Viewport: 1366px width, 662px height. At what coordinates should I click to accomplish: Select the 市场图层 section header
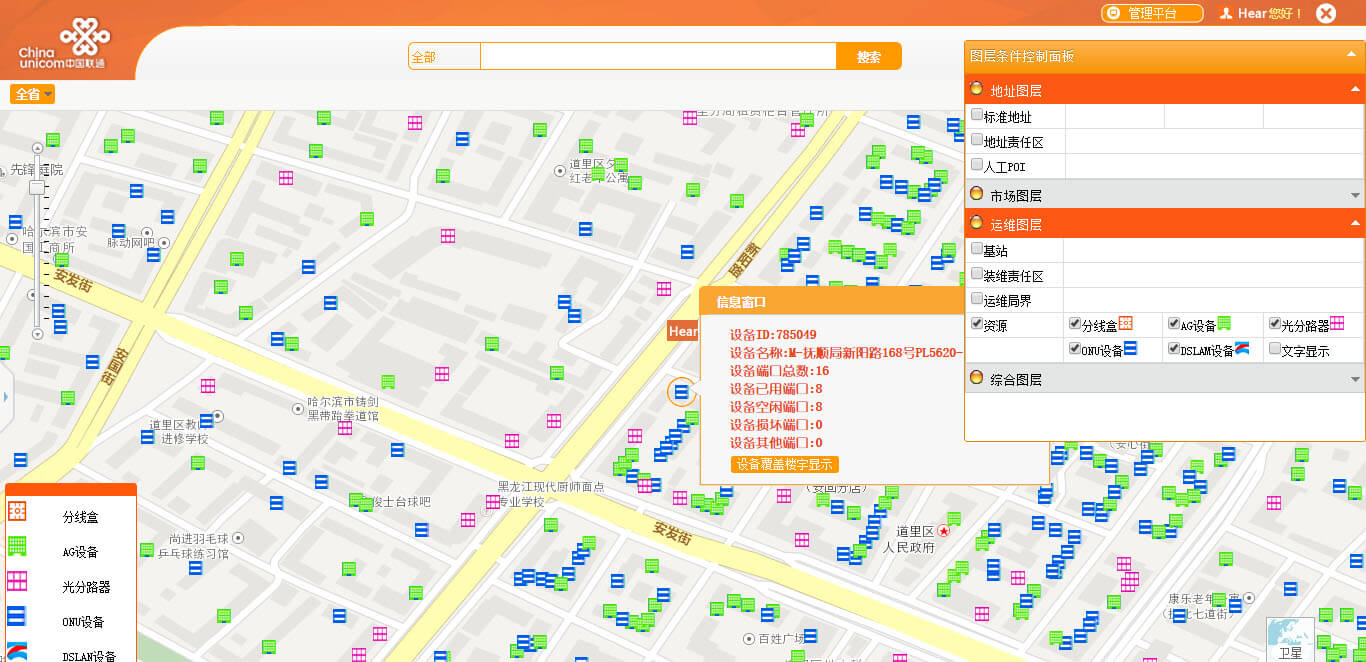point(1165,194)
